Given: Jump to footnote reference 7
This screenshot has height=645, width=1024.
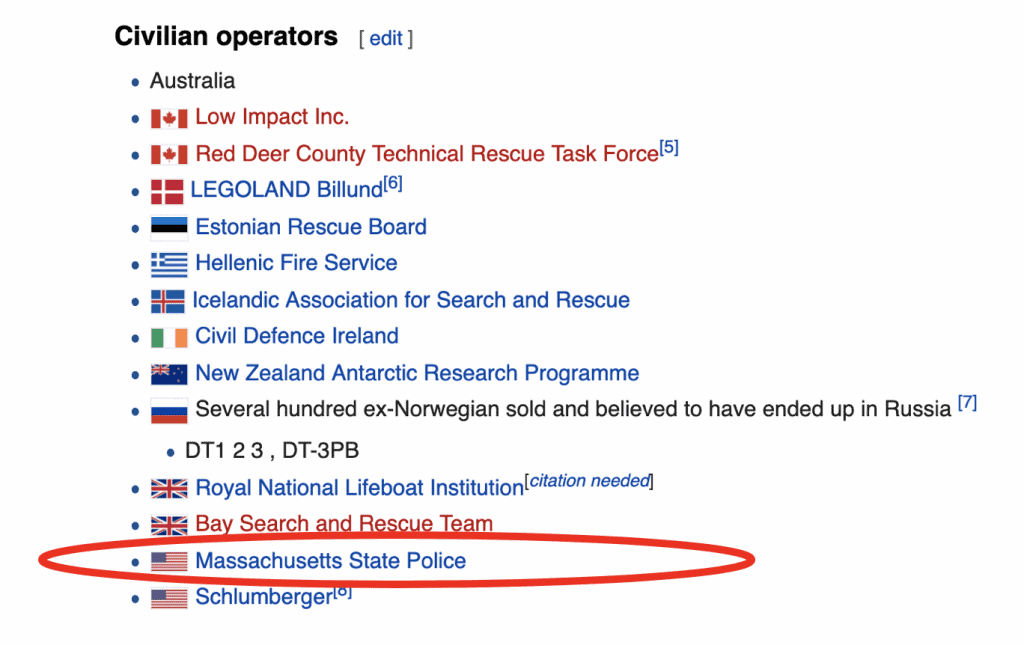Looking at the screenshot, I should pos(967,403).
